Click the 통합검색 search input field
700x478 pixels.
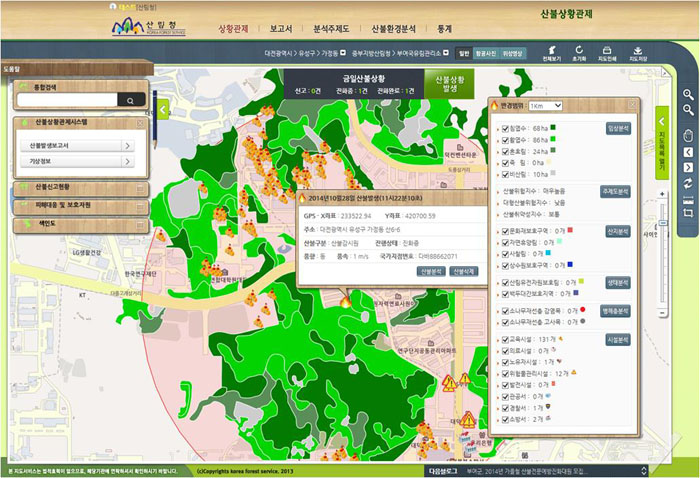click(69, 100)
